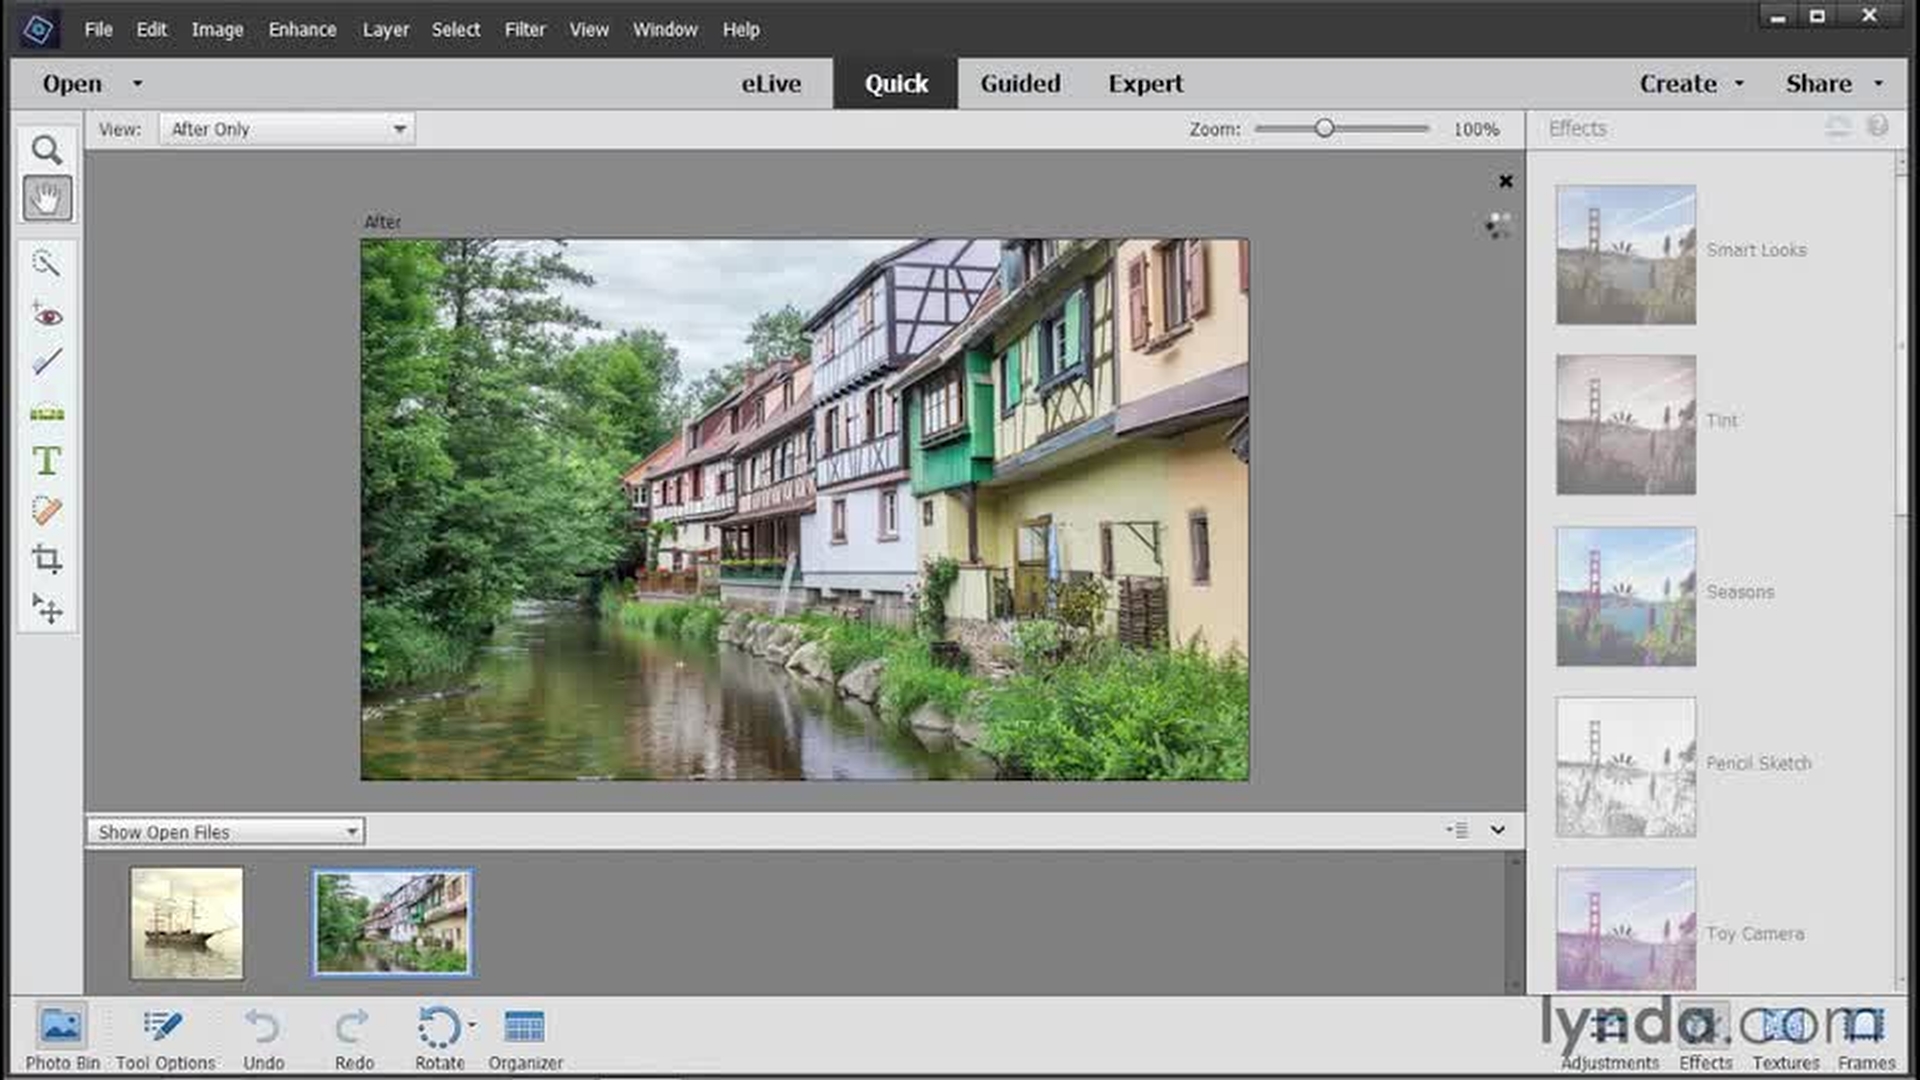Image resolution: width=1920 pixels, height=1080 pixels.
Task: Open the Enhance menu
Action: click(302, 30)
